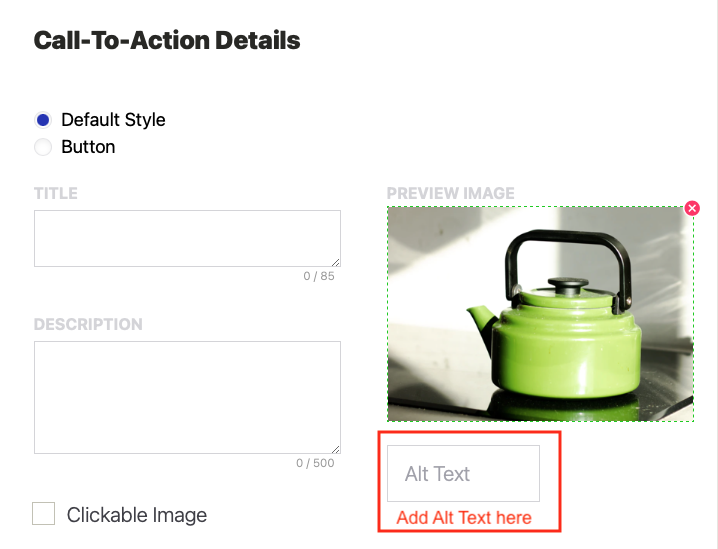Screen dimensions: 718x549
Task: Click the Call-To-Action Details heading
Action: point(167,41)
